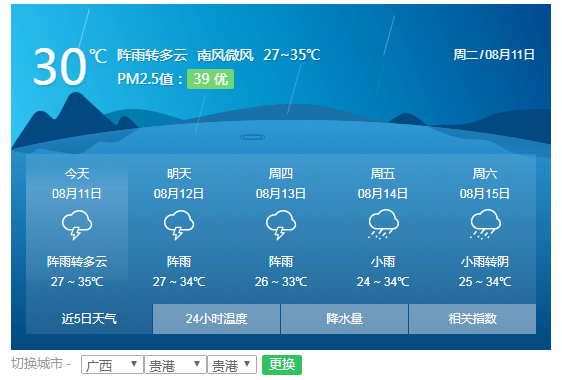This screenshot has height=380, width=562.
Task: Click the thunderstorm icon for 08月12日
Action: point(179,225)
